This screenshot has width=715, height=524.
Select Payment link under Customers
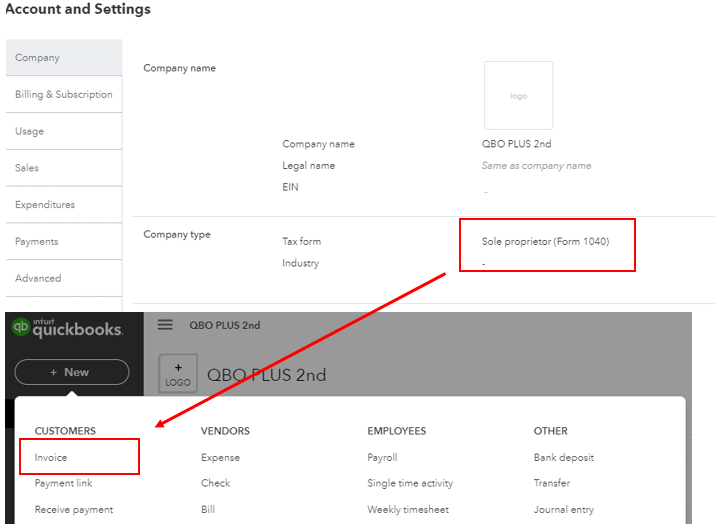click(x=63, y=483)
